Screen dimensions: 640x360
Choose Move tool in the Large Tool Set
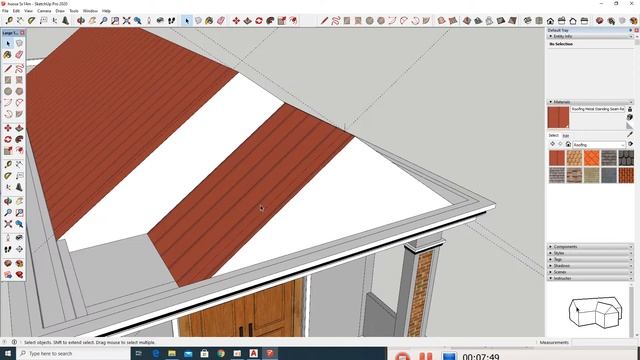tap(8, 128)
